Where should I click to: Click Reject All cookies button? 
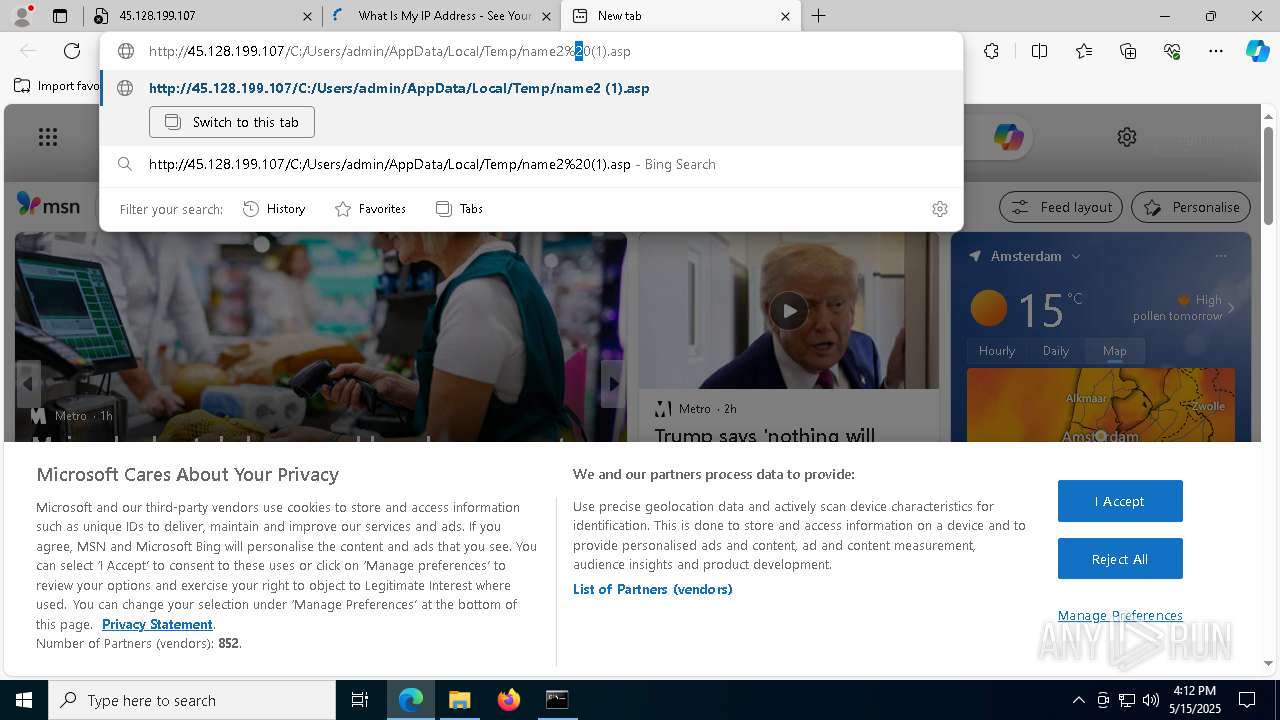[x=1120, y=559]
